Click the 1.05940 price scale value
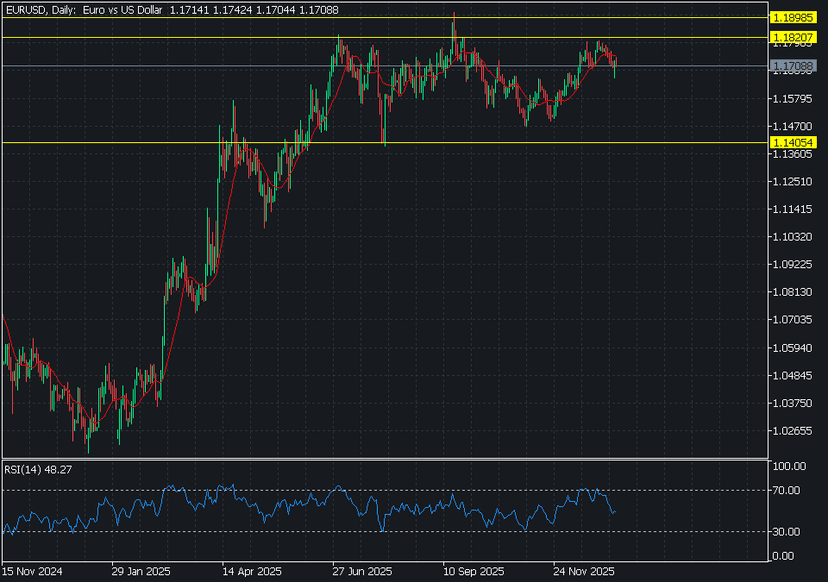Image resolution: width=828 pixels, height=582 pixels. pos(792,348)
